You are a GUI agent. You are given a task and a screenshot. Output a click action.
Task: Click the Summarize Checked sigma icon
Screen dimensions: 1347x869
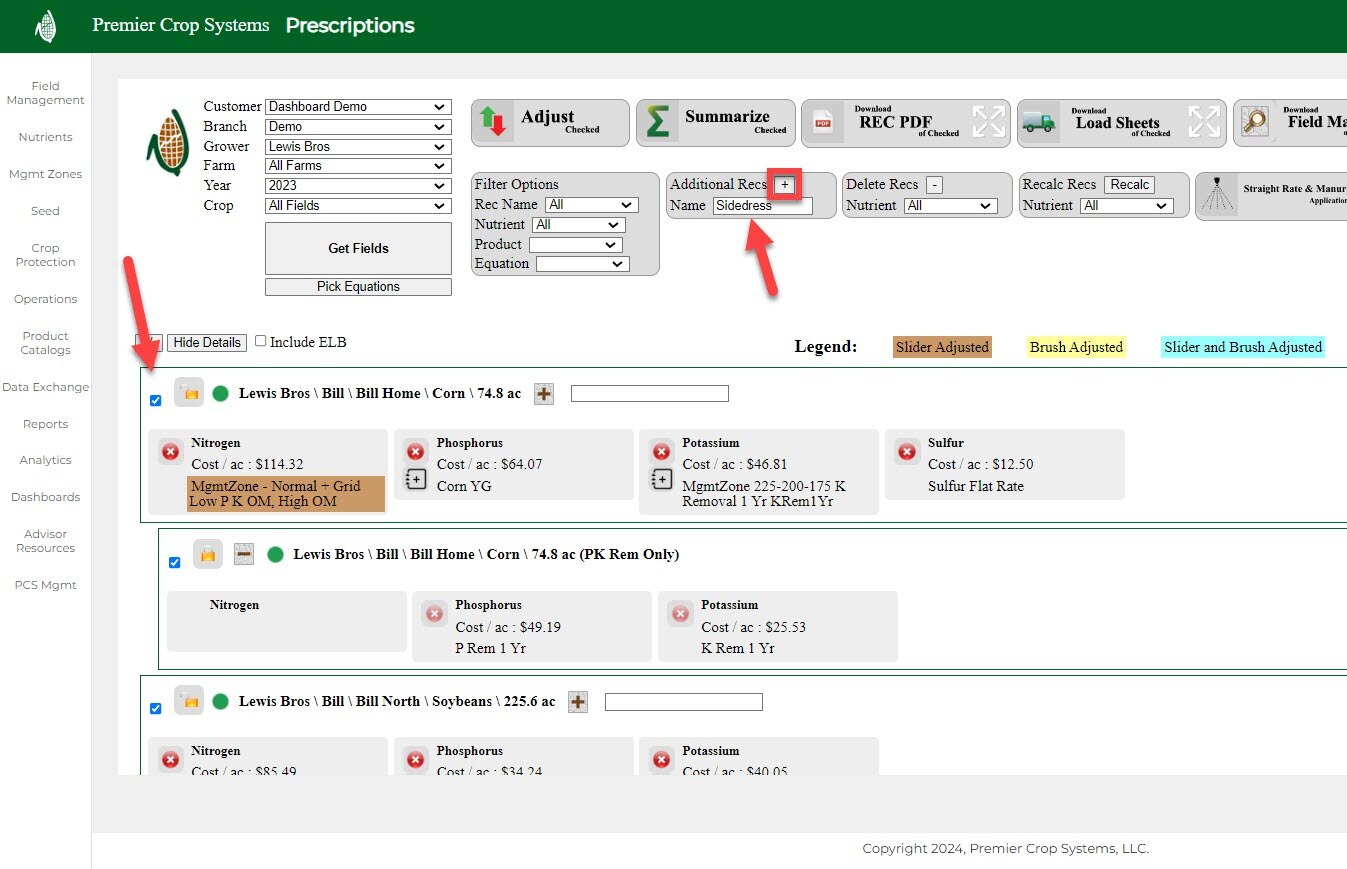coord(657,122)
